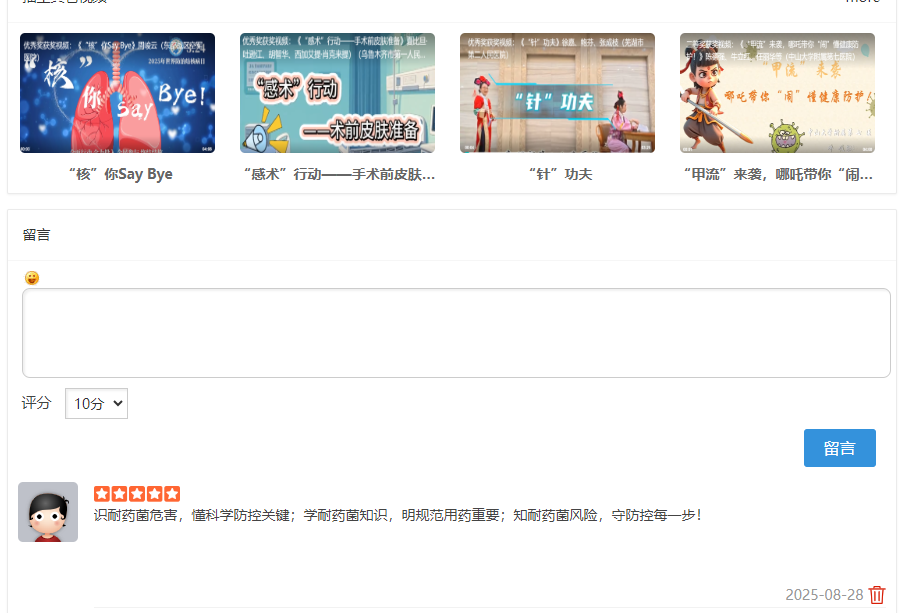The width and height of the screenshot is (901, 613).
Task: Click the fourth orange star rating icon
Action: click(155, 493)
